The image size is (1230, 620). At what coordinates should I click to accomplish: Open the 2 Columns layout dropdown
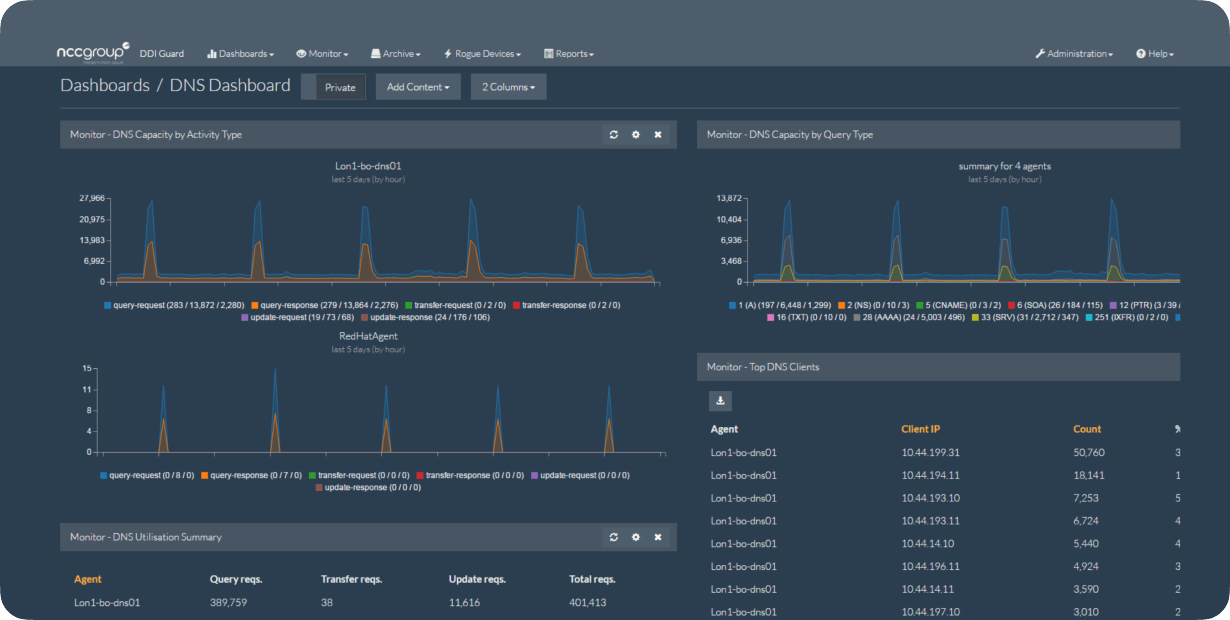[508, 87]
